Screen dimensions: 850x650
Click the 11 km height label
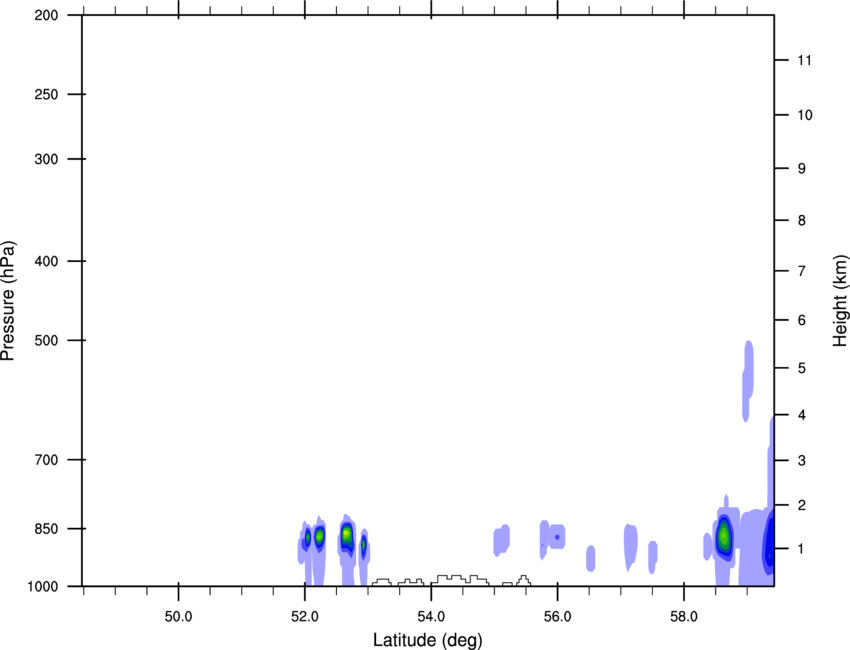pyautogui.click(x=804, y=60)
